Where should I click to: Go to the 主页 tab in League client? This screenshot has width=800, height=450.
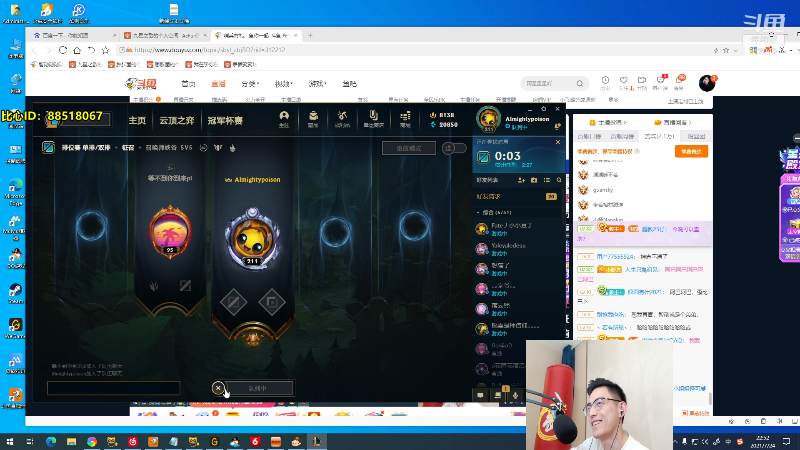coord(137,120)
